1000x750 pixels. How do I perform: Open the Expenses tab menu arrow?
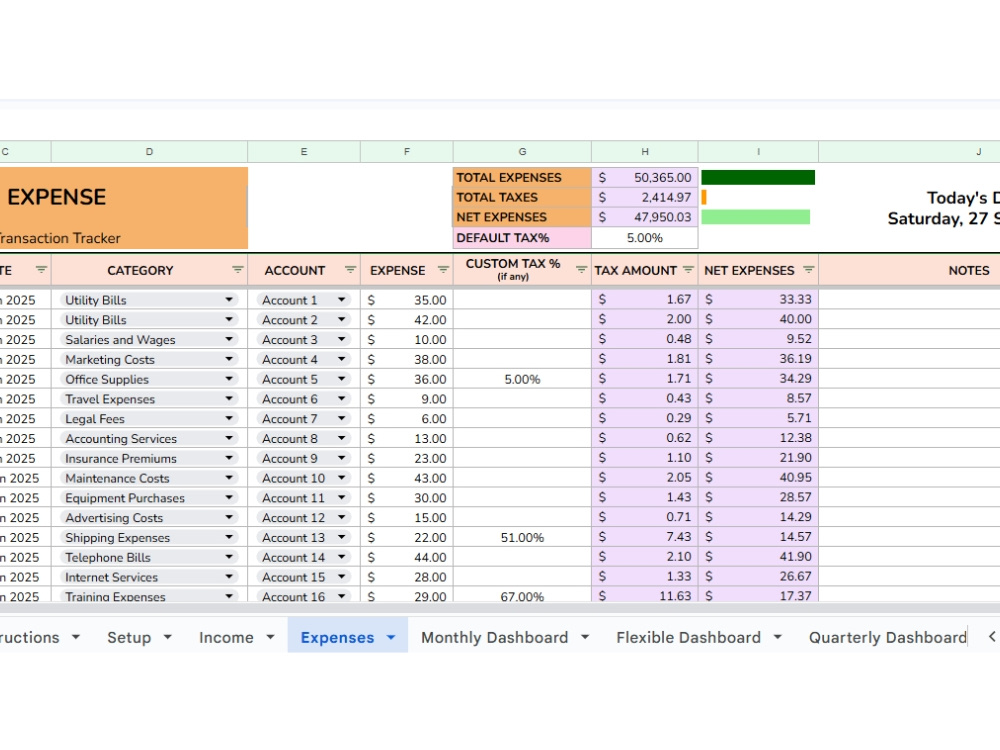391,637
